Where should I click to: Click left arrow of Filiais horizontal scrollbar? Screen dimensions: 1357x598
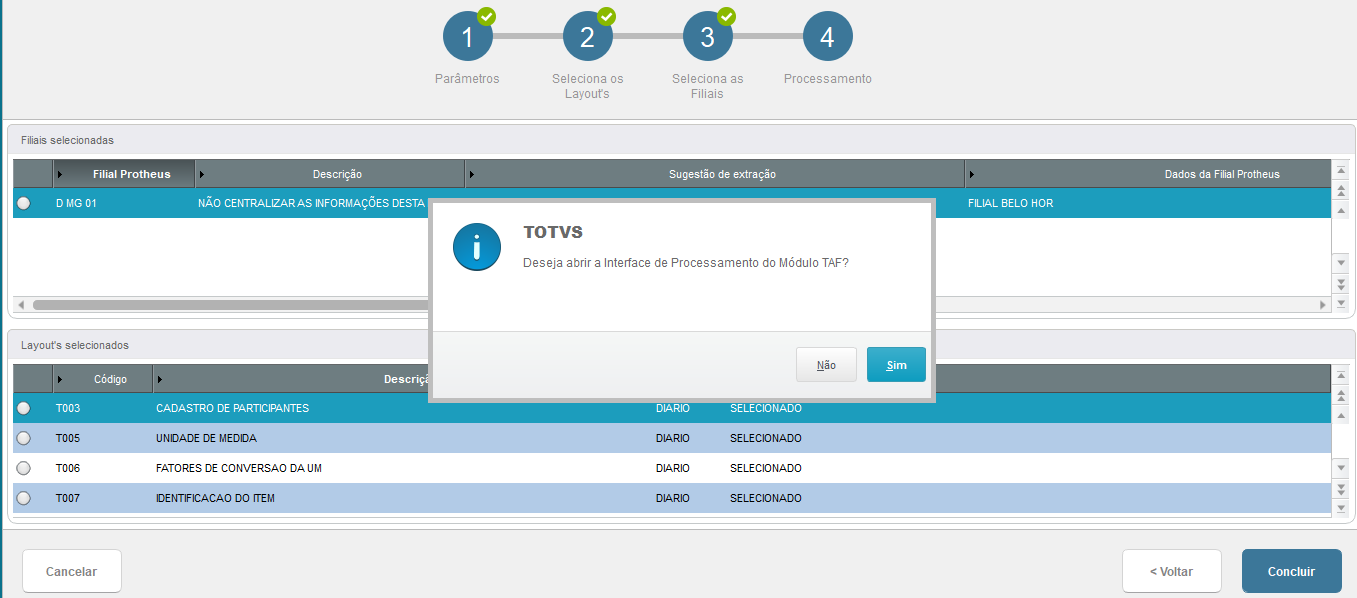click(x=22, y=304)
